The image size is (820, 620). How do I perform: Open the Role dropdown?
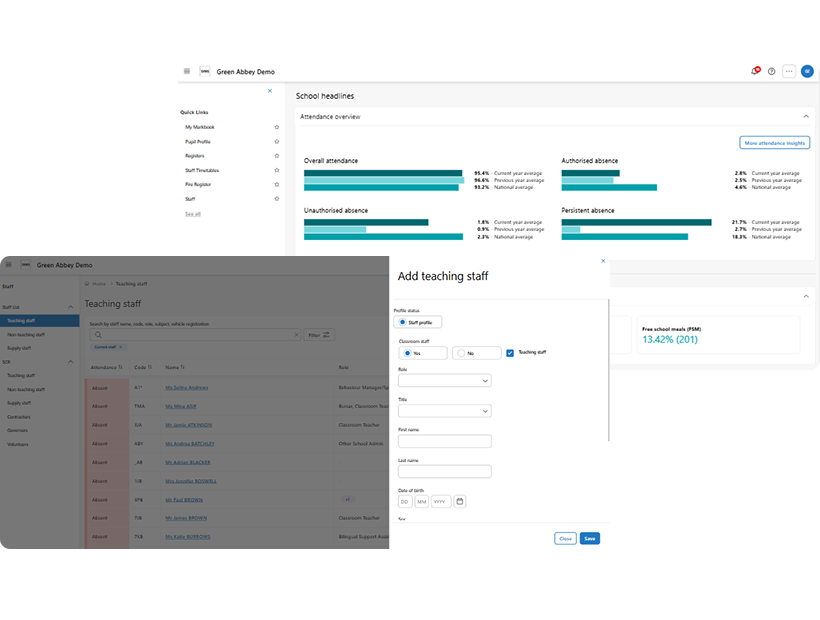click(x=444, y=381)
